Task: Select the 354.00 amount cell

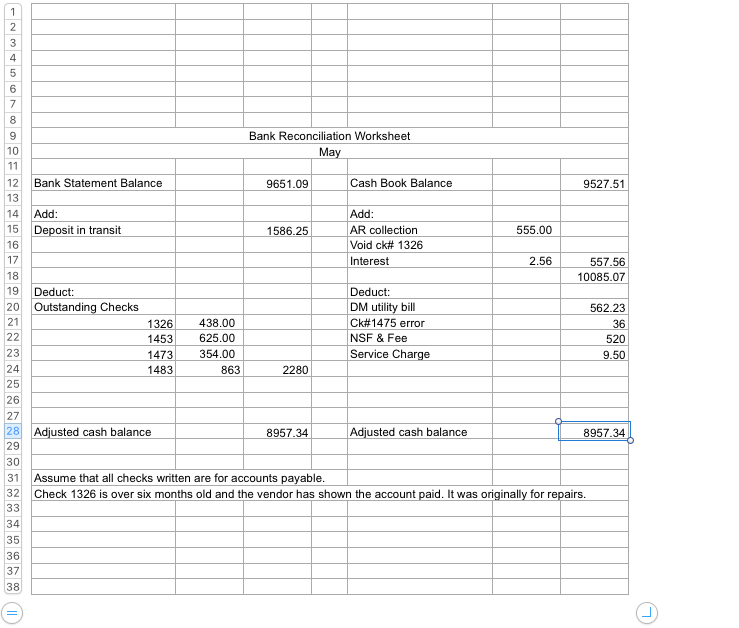Action: (209, 354)
